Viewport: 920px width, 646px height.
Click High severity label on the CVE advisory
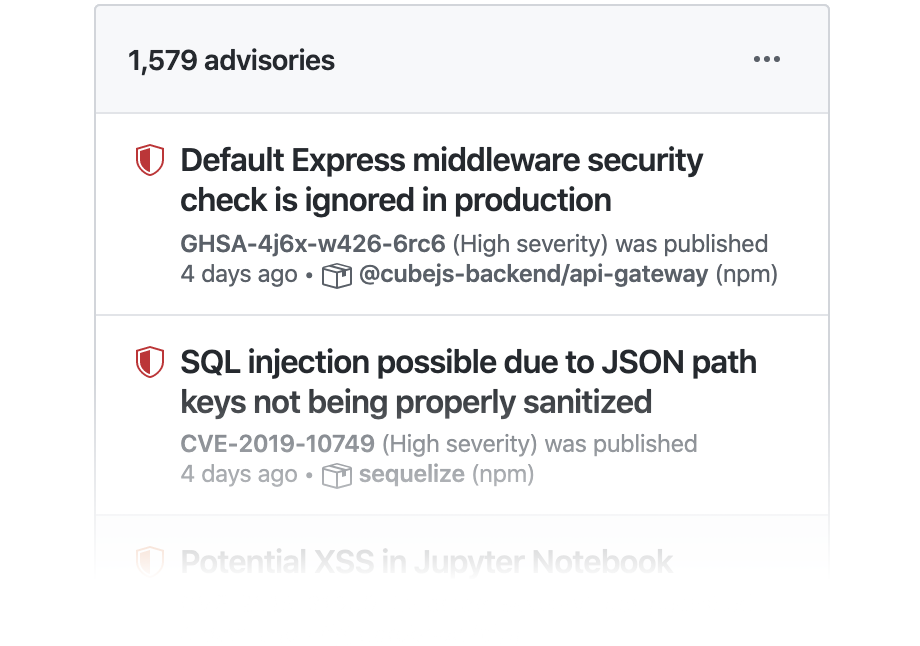460,444
